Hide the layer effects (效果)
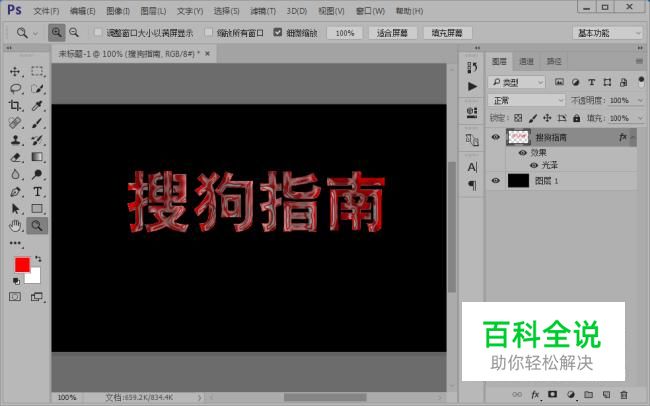The width and height of the screenshot is (650, 406). 523,153
